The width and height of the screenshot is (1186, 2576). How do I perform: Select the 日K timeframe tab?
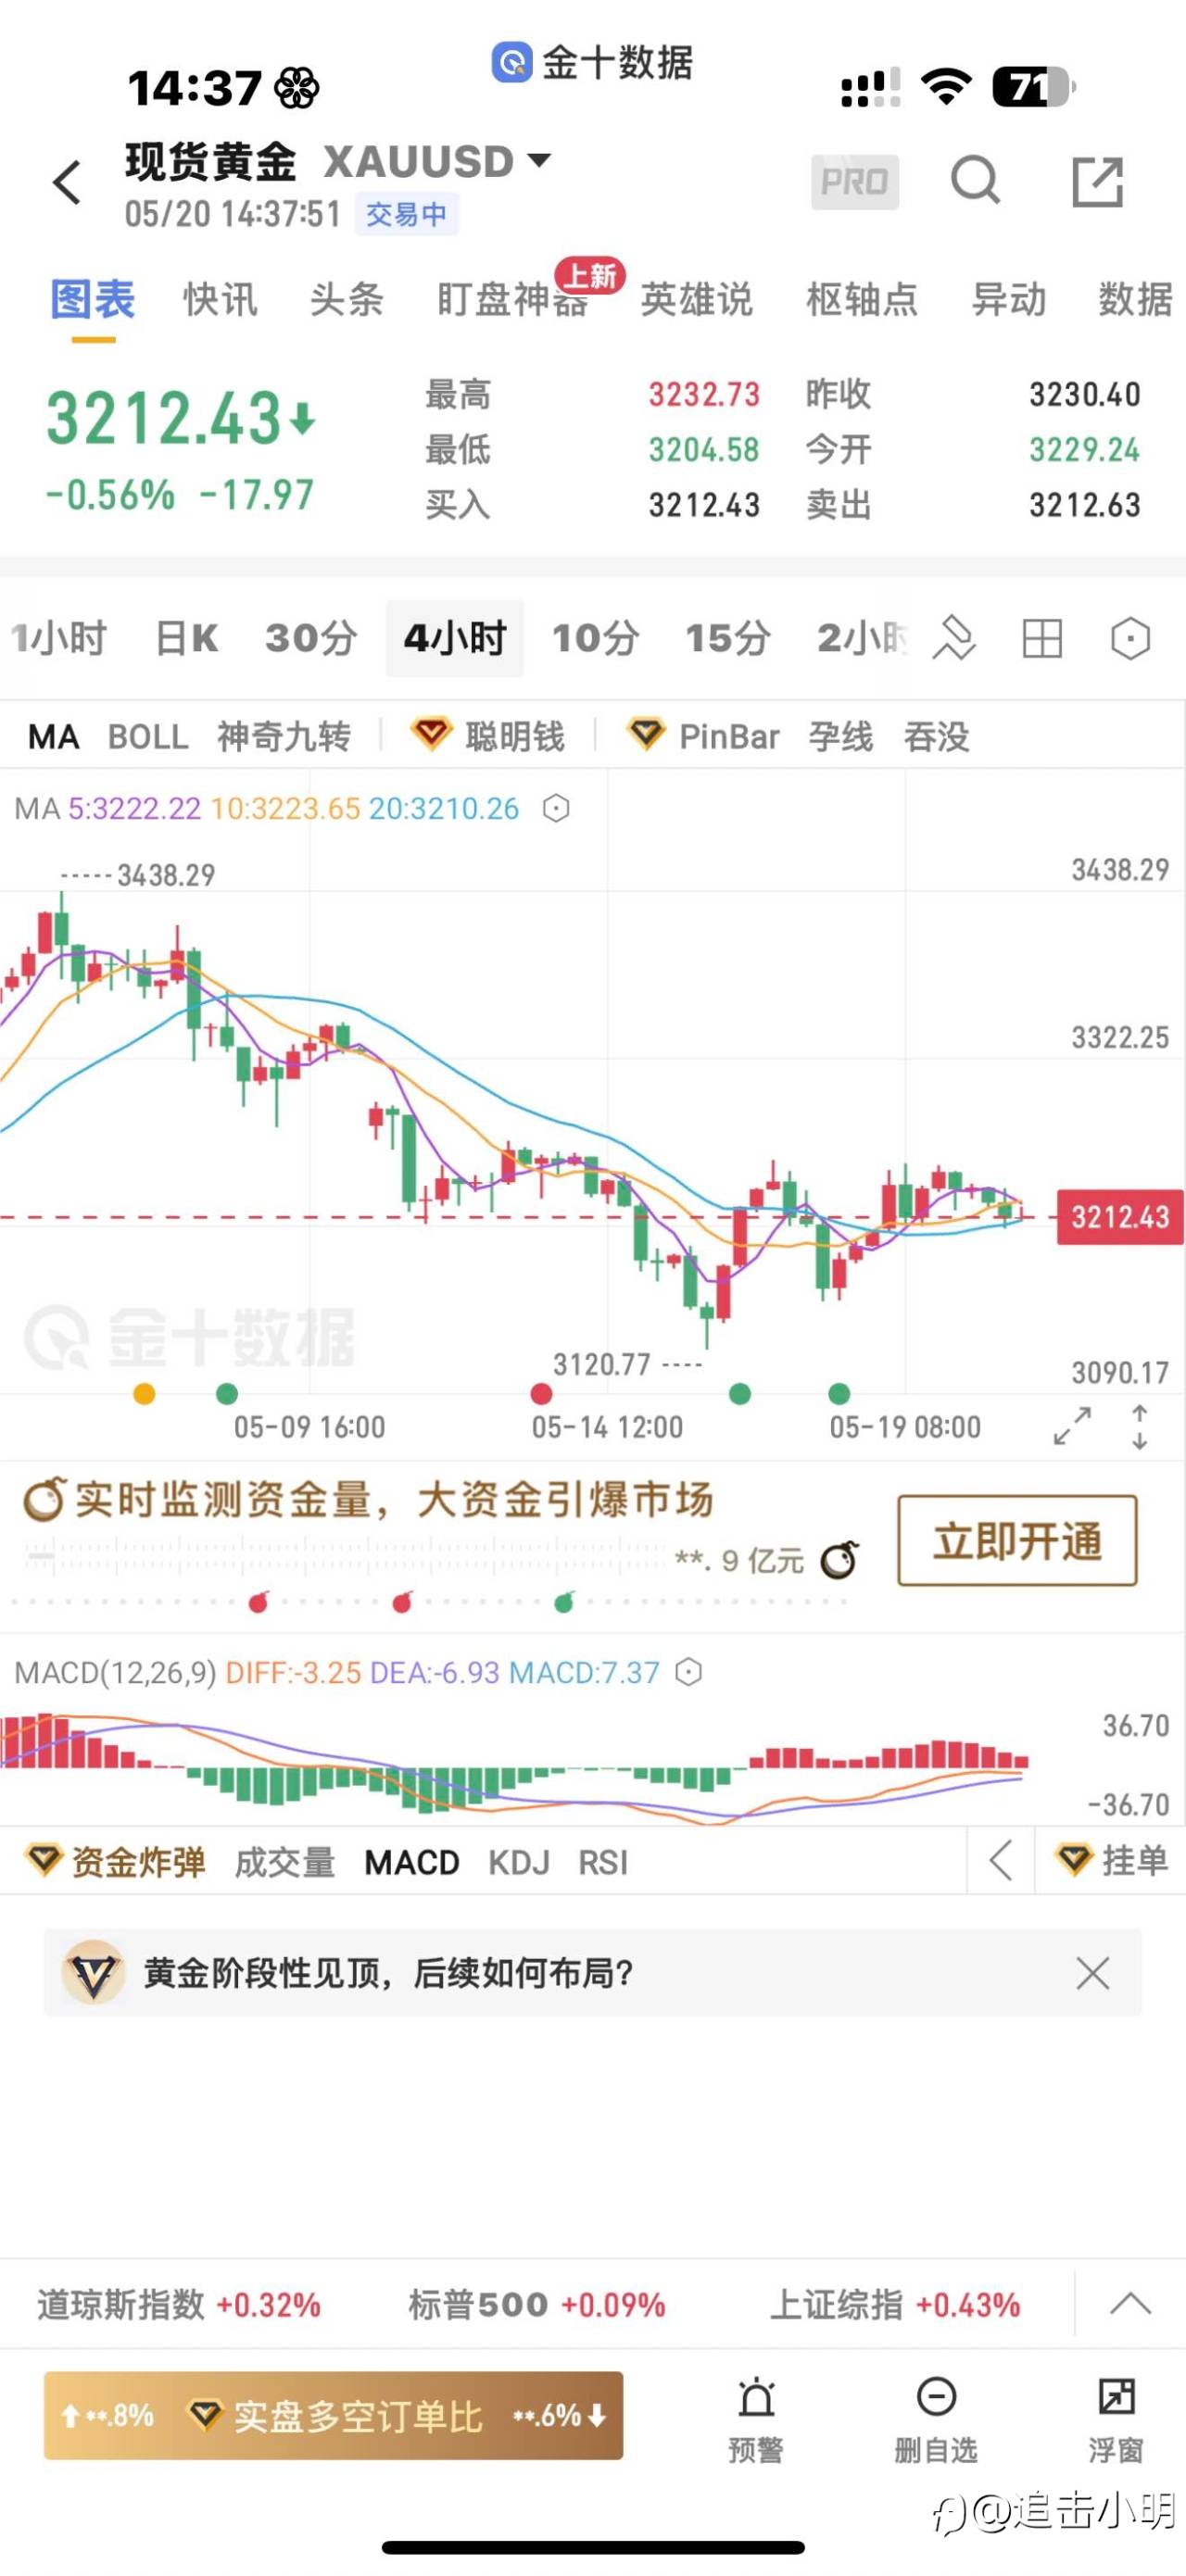[186, 638]
